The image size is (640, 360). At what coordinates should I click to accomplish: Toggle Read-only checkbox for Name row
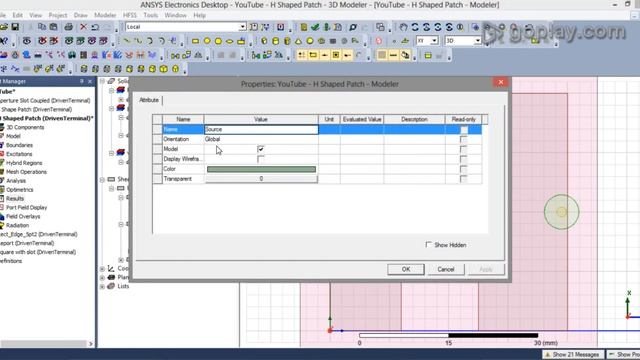pos(464,130)
